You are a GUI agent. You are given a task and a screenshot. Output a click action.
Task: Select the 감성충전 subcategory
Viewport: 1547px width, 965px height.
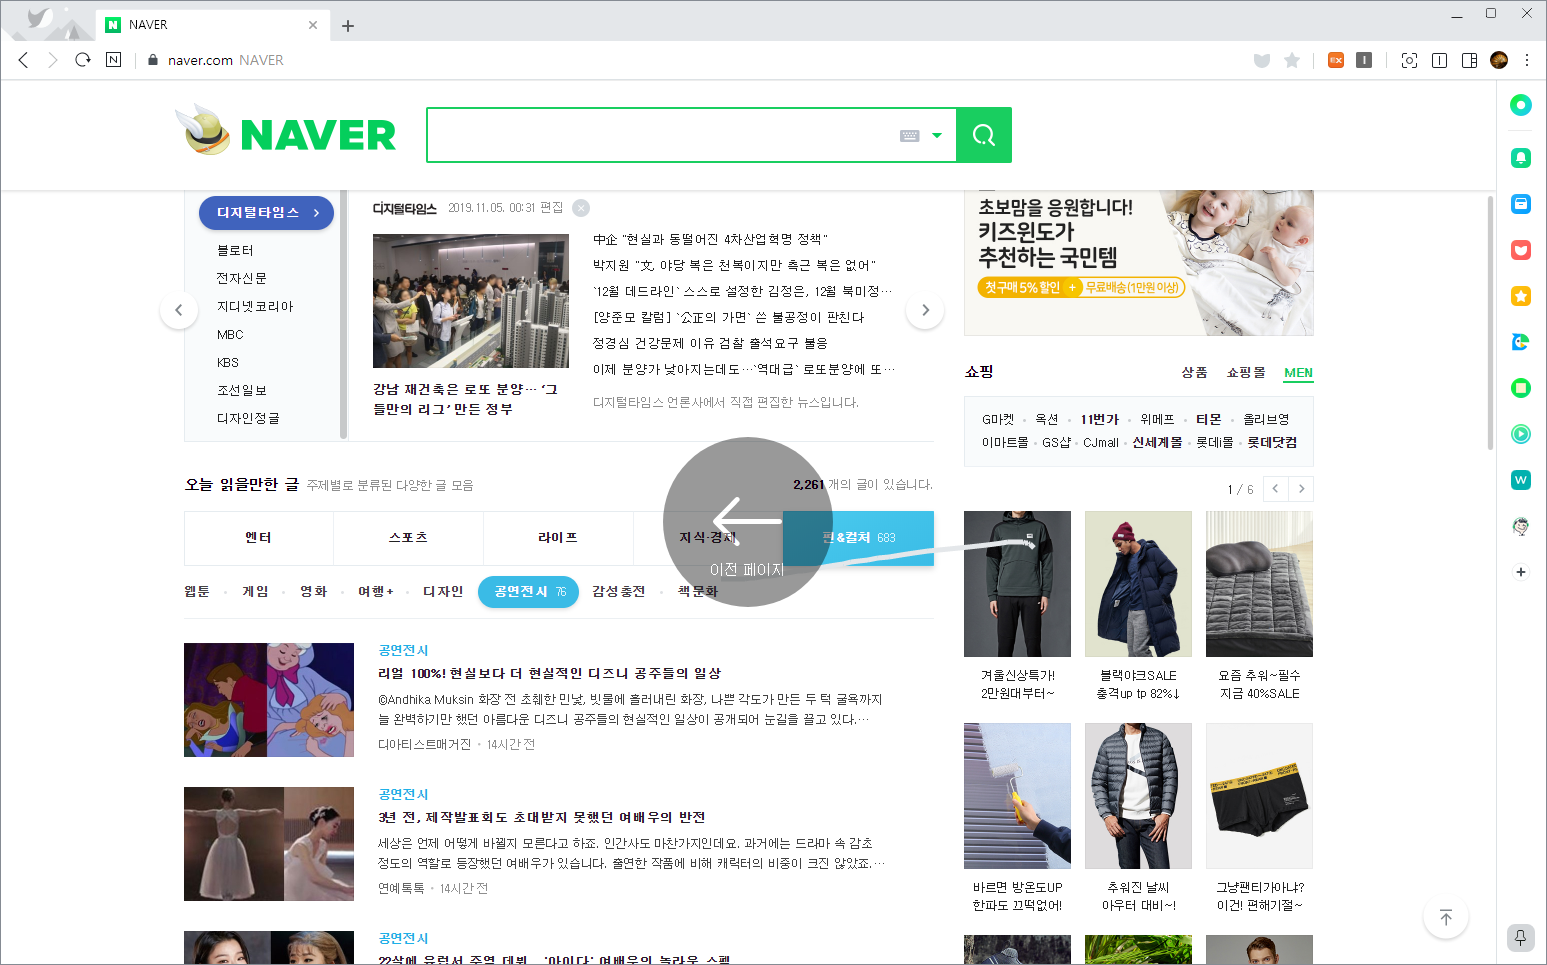618,592
